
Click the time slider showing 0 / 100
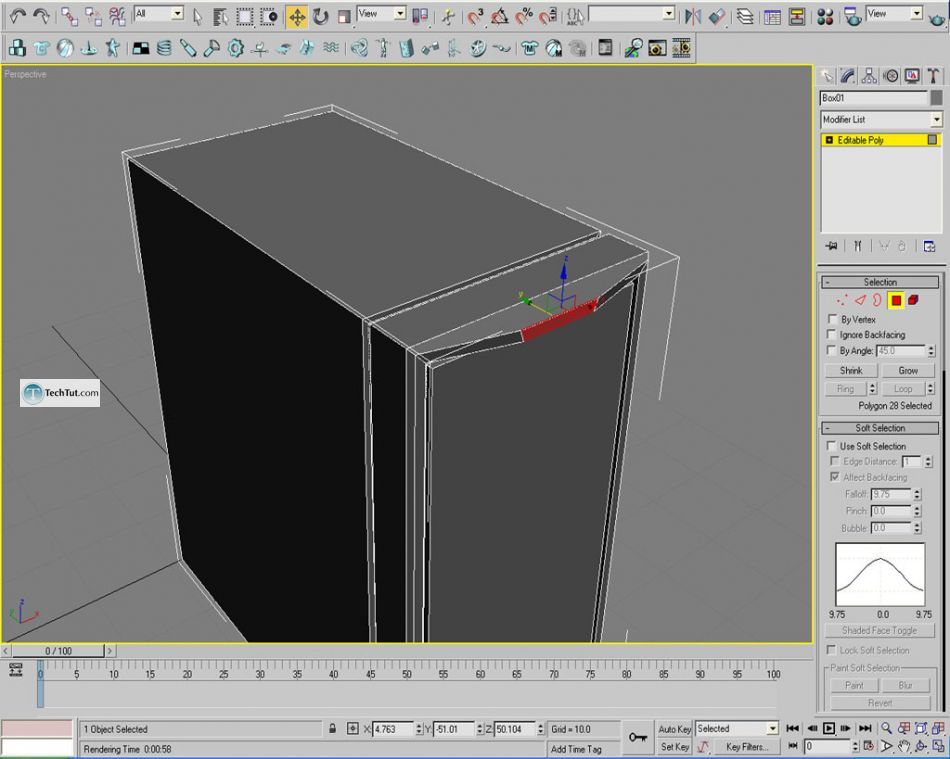pos(58,651)
